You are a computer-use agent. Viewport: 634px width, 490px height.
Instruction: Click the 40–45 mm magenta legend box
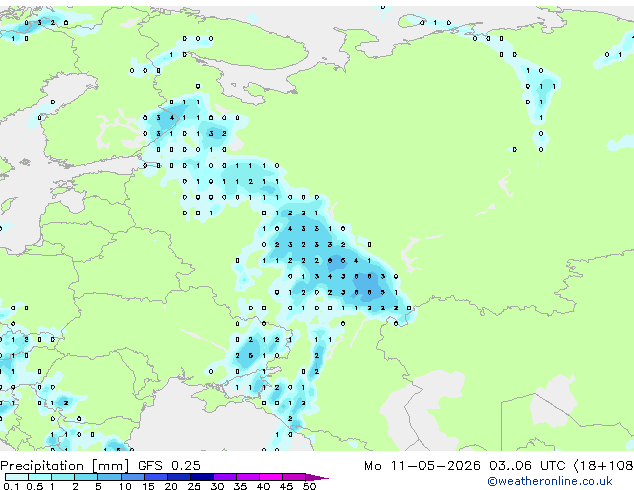(x=271, y=477)
